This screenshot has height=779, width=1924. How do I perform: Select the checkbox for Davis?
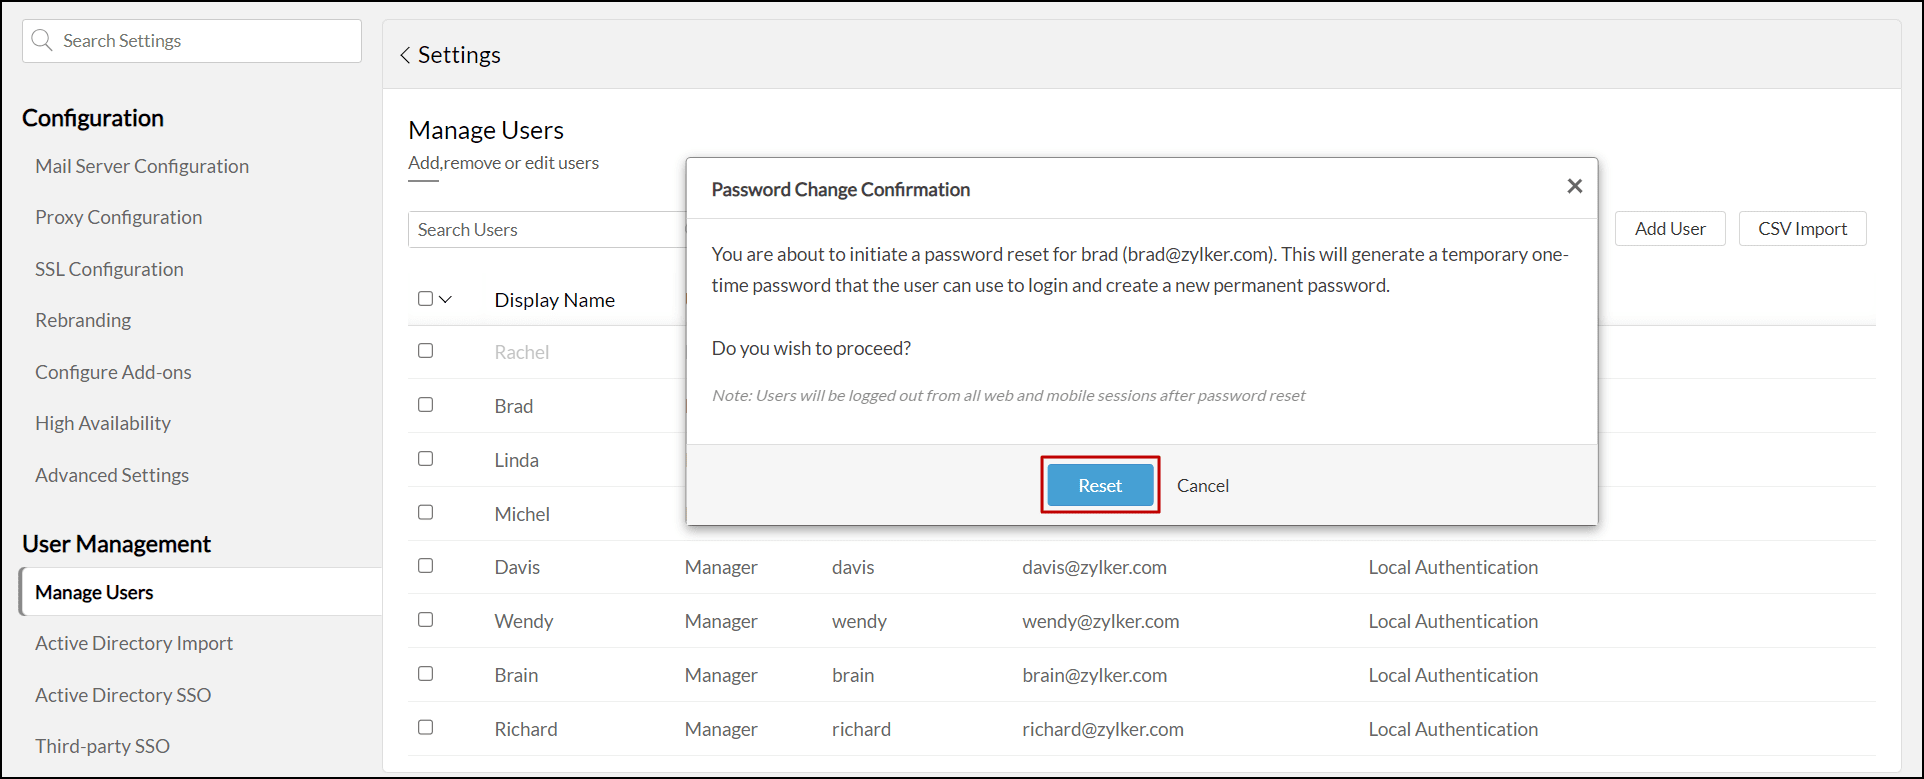coord(425,566)
